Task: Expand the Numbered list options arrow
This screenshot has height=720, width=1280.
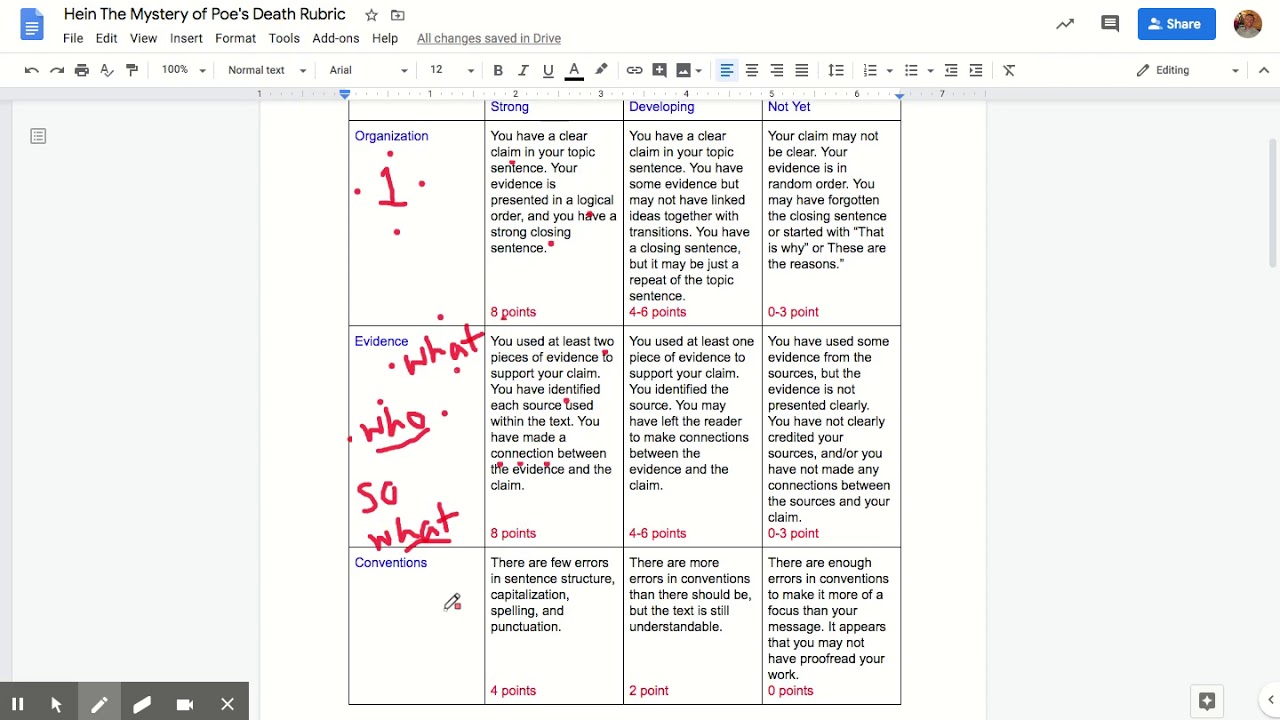Action: point(889,70)
